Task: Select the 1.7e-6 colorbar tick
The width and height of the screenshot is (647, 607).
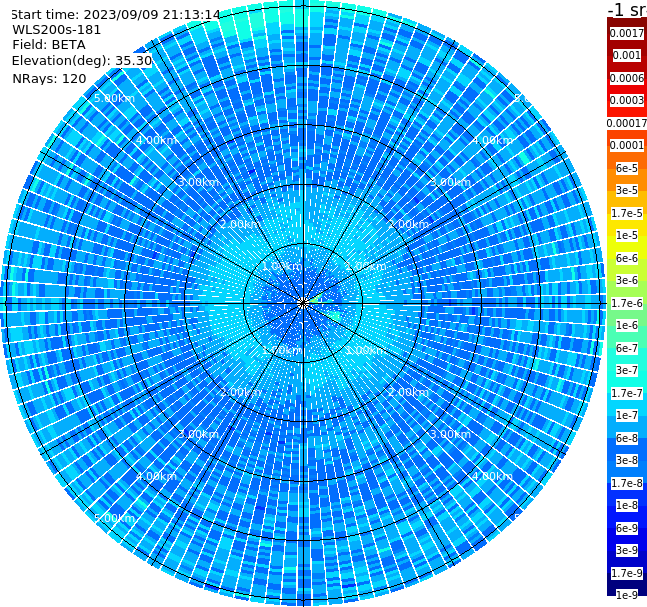Action: click(627, 303)
